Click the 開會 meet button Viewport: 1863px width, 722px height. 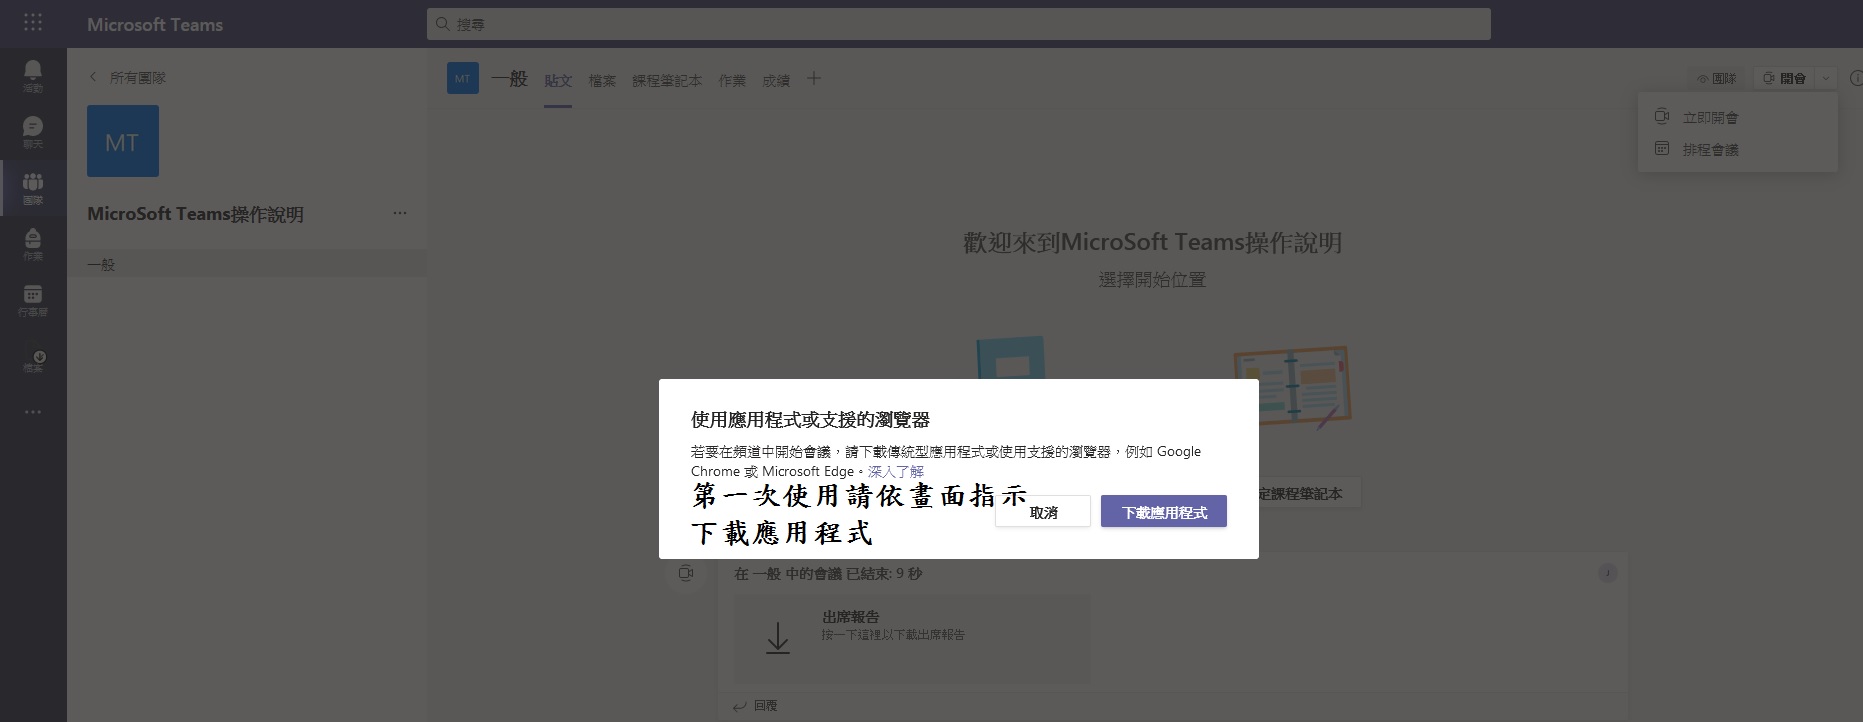coord(1784,78)
